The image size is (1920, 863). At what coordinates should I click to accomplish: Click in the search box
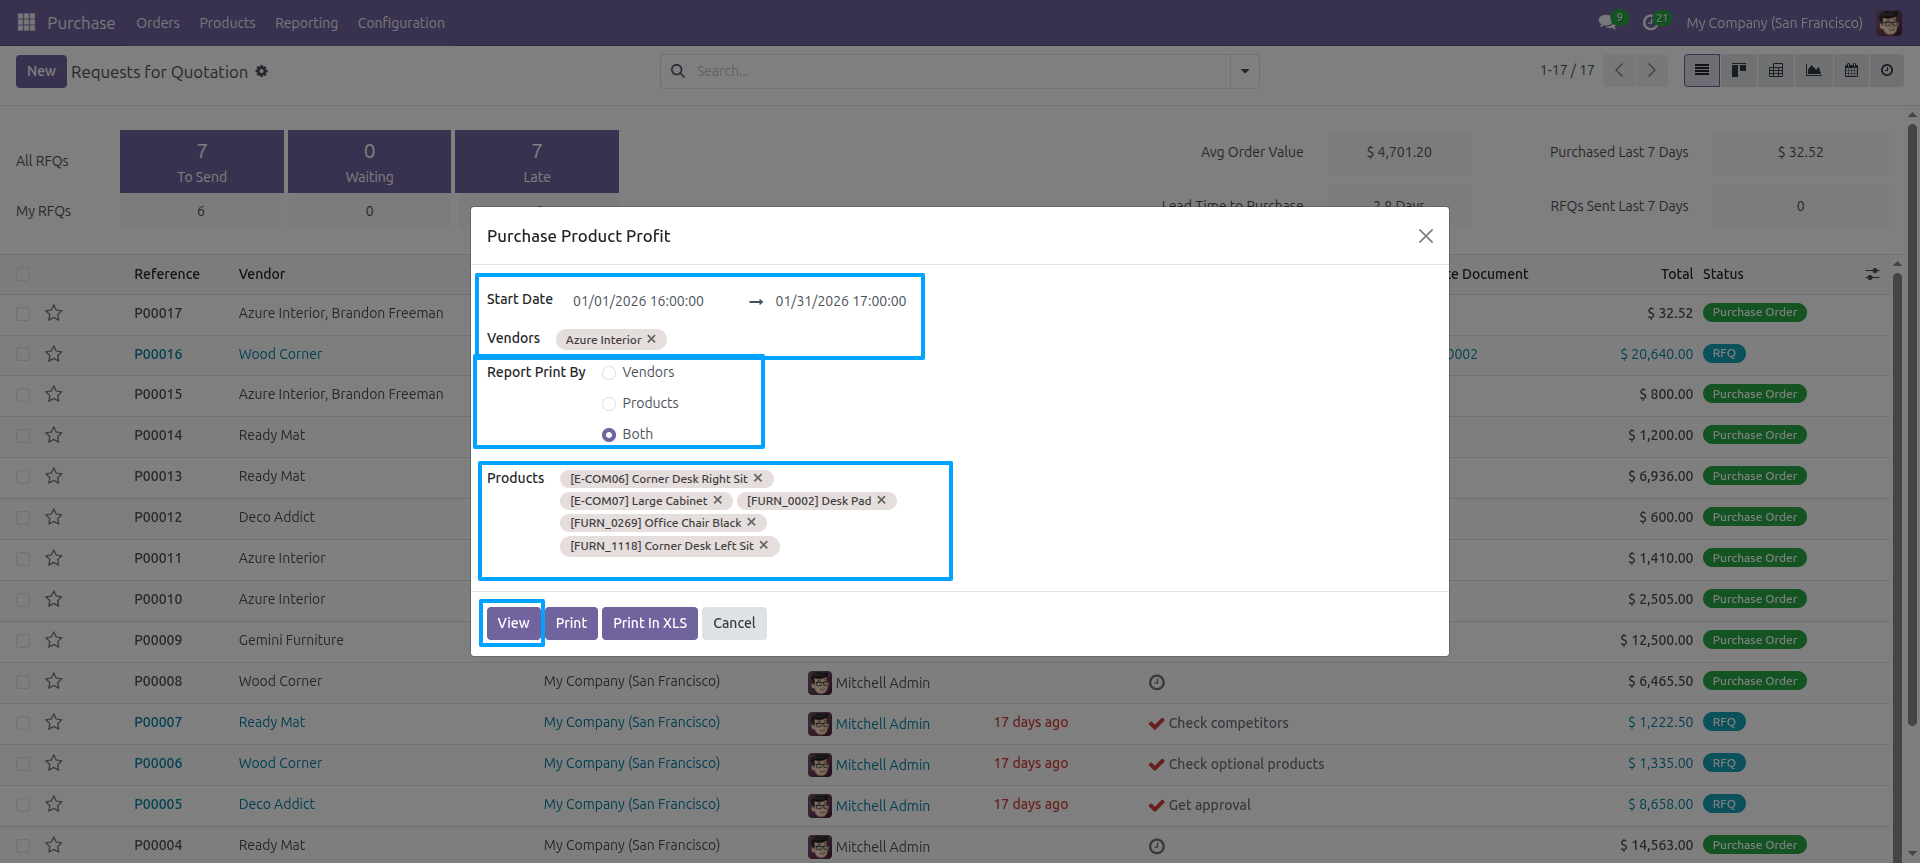click(960, 71)
